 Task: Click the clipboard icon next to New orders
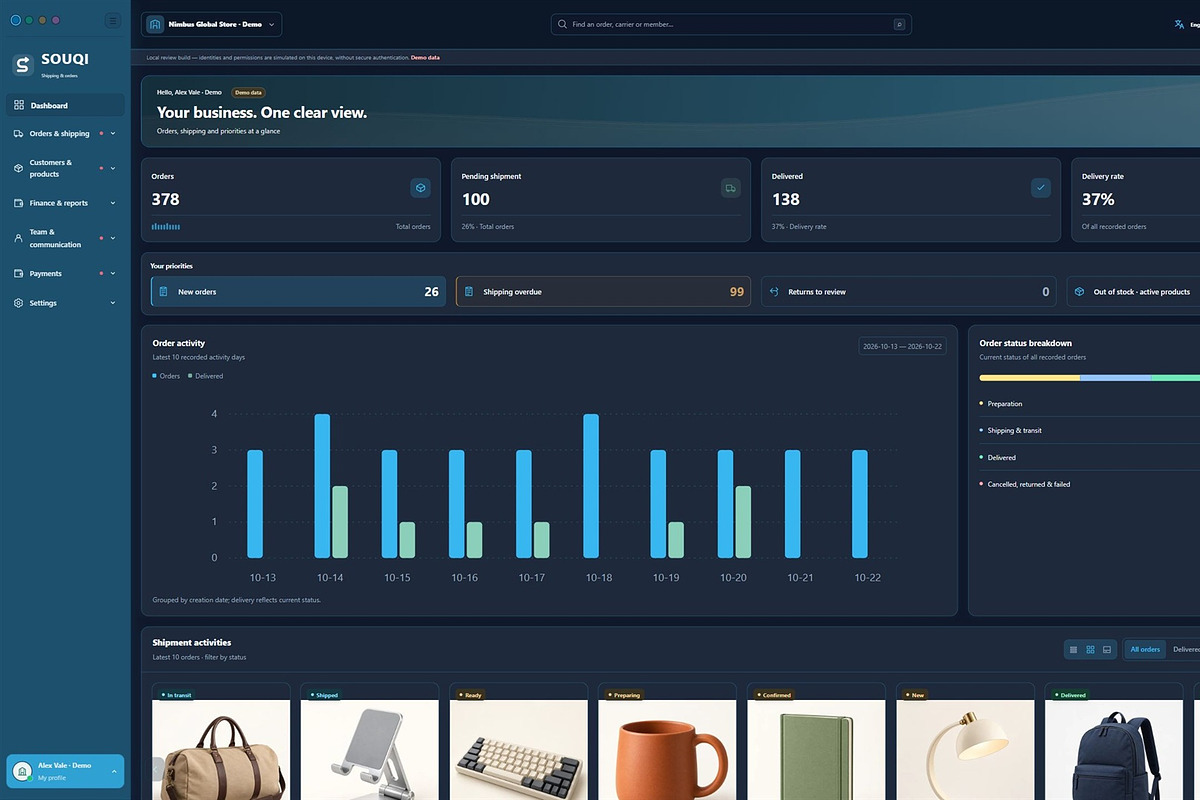164,292
